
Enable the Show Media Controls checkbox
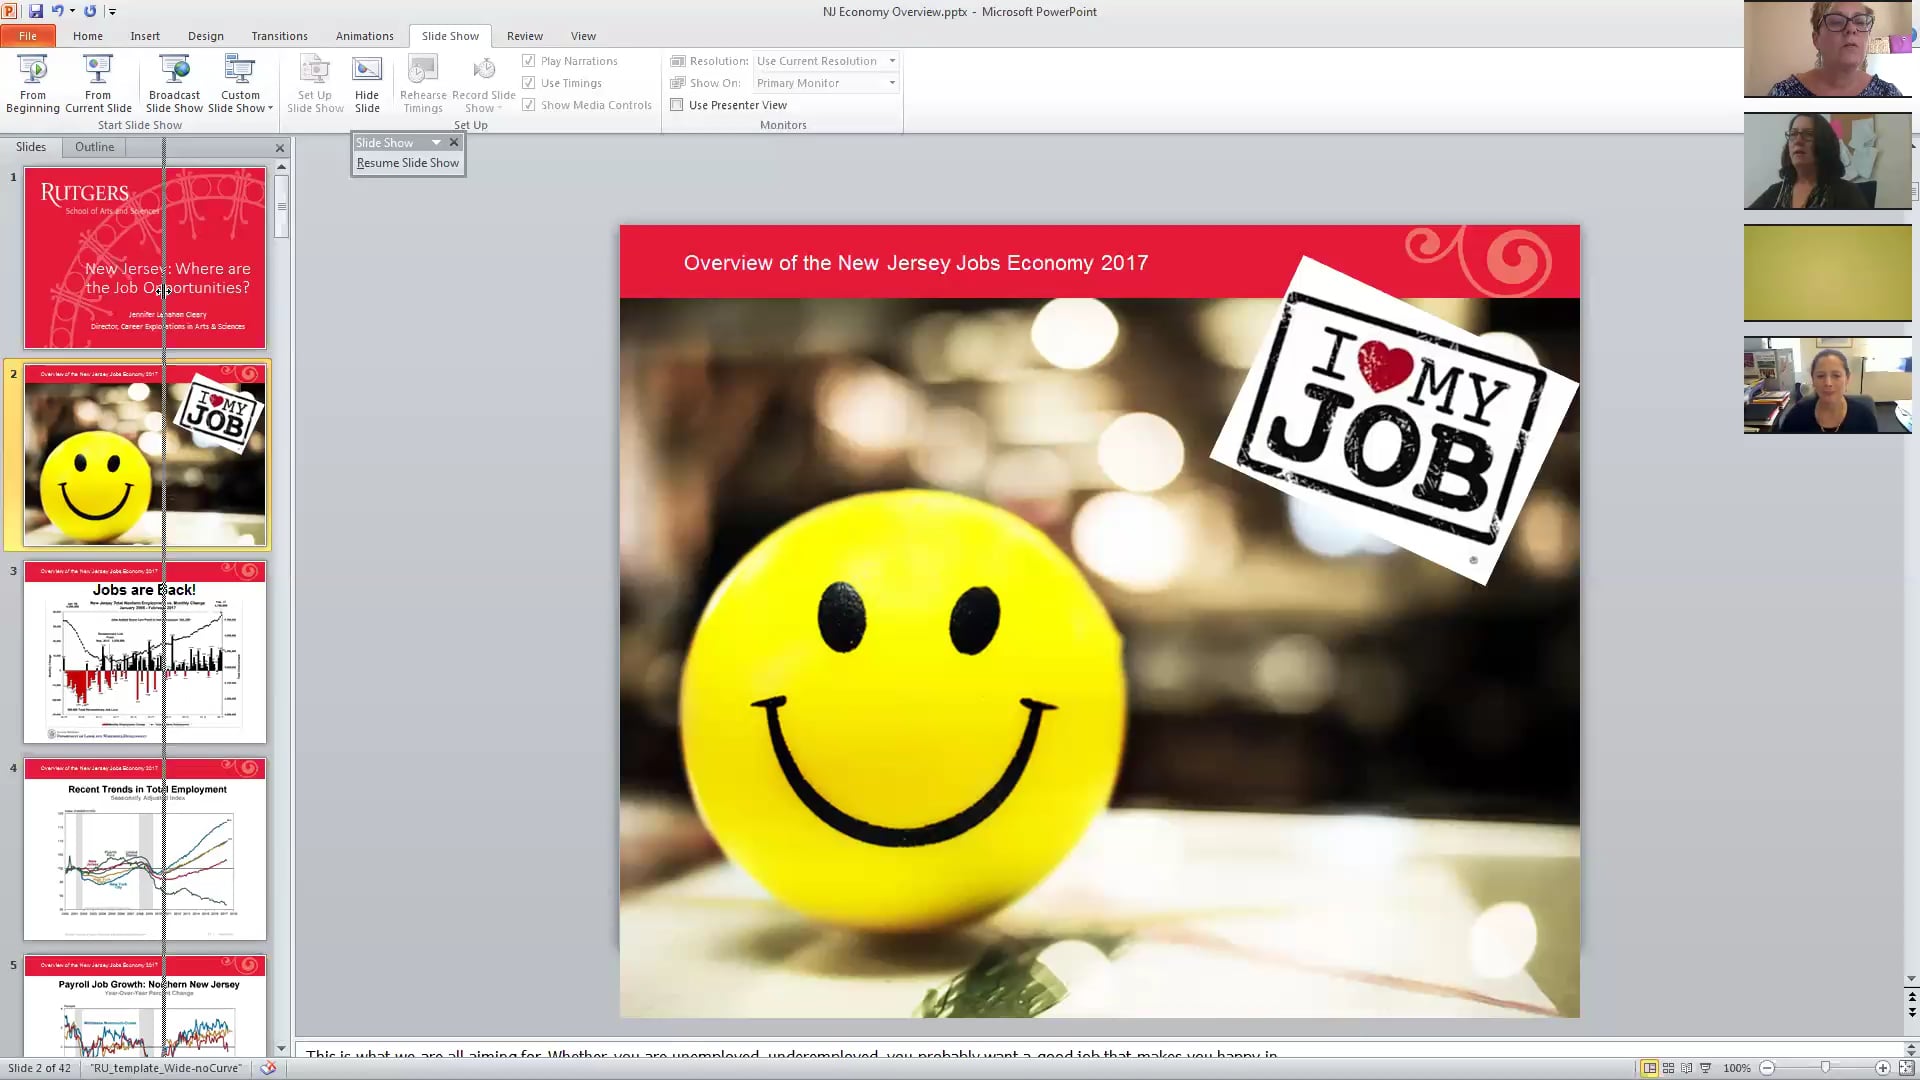529,104
